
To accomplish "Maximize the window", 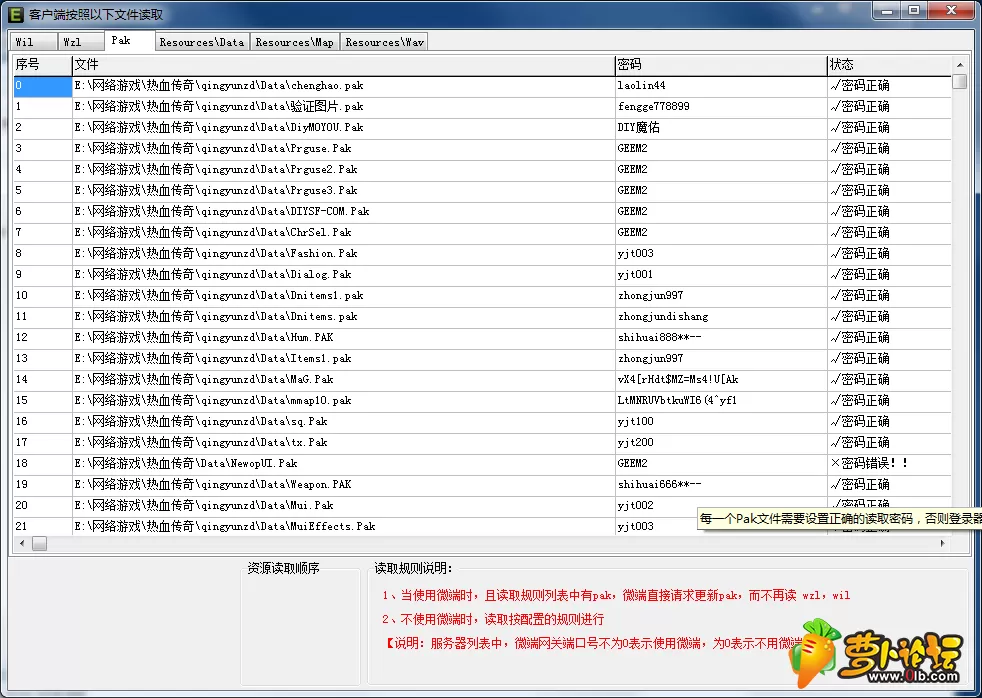I will pos(914,11).
